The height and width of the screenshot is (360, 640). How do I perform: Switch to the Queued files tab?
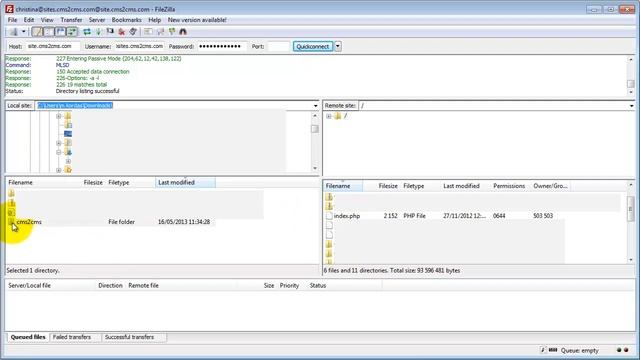[x=28, y=337]
